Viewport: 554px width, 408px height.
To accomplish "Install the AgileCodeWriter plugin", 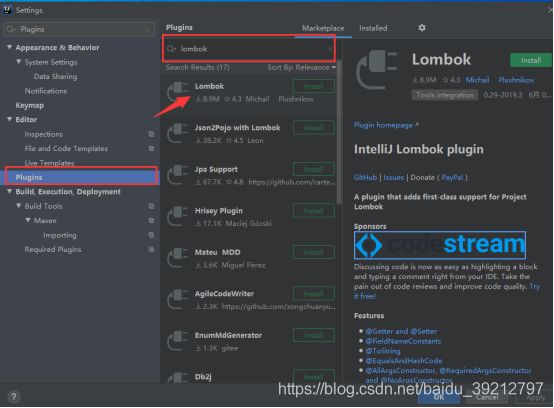I will (314, 294).
